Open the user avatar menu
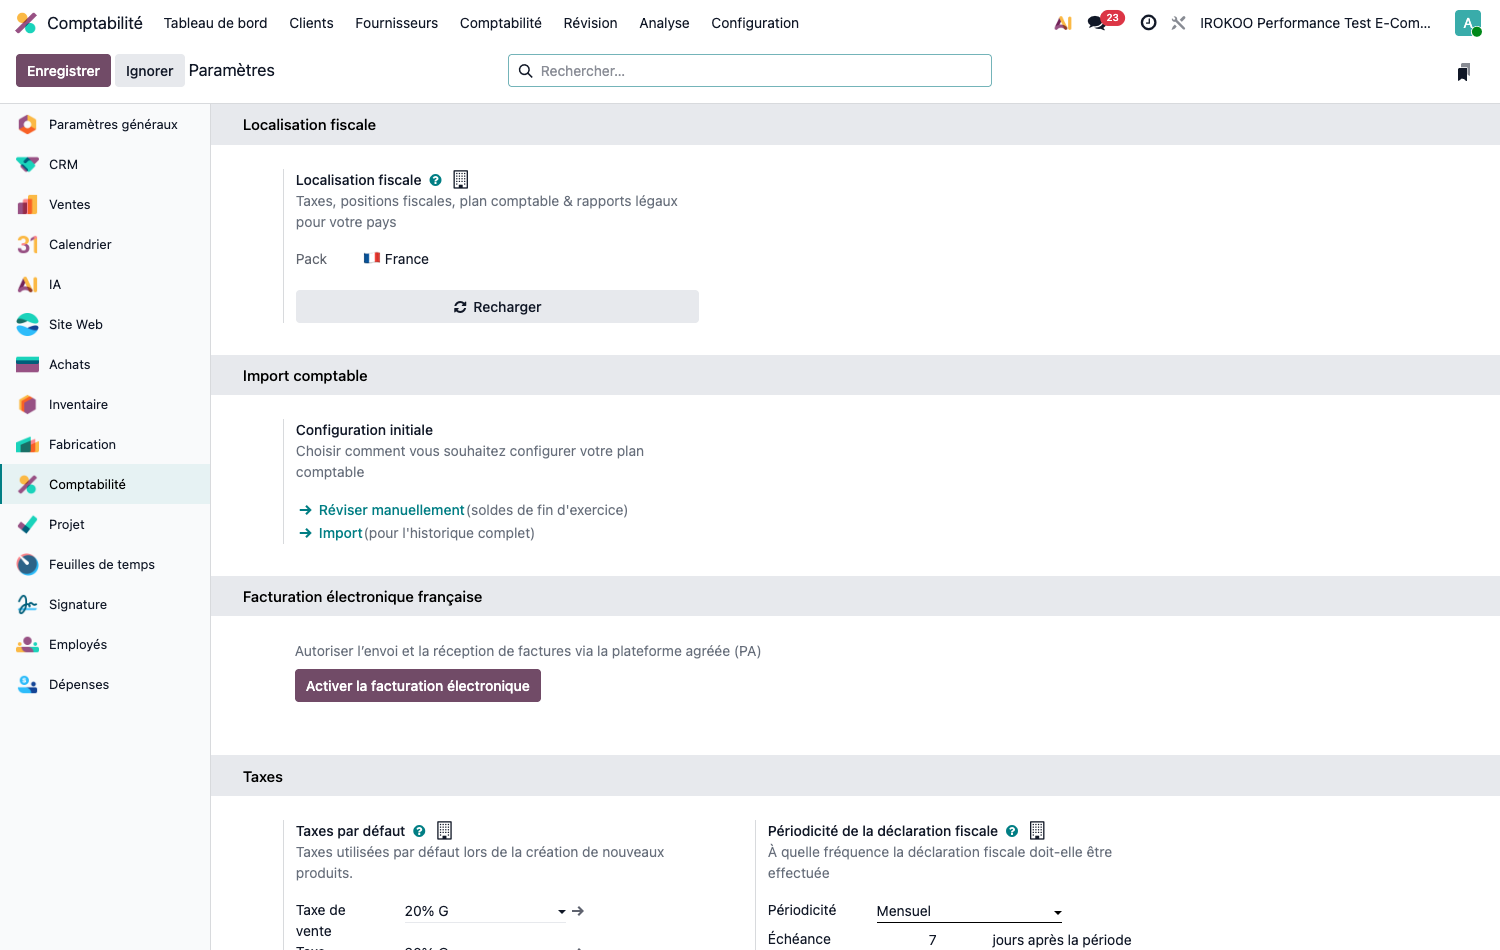The height and width of the screenshot is (950, 1500). pyautogui.click(x=1468, y=23)
